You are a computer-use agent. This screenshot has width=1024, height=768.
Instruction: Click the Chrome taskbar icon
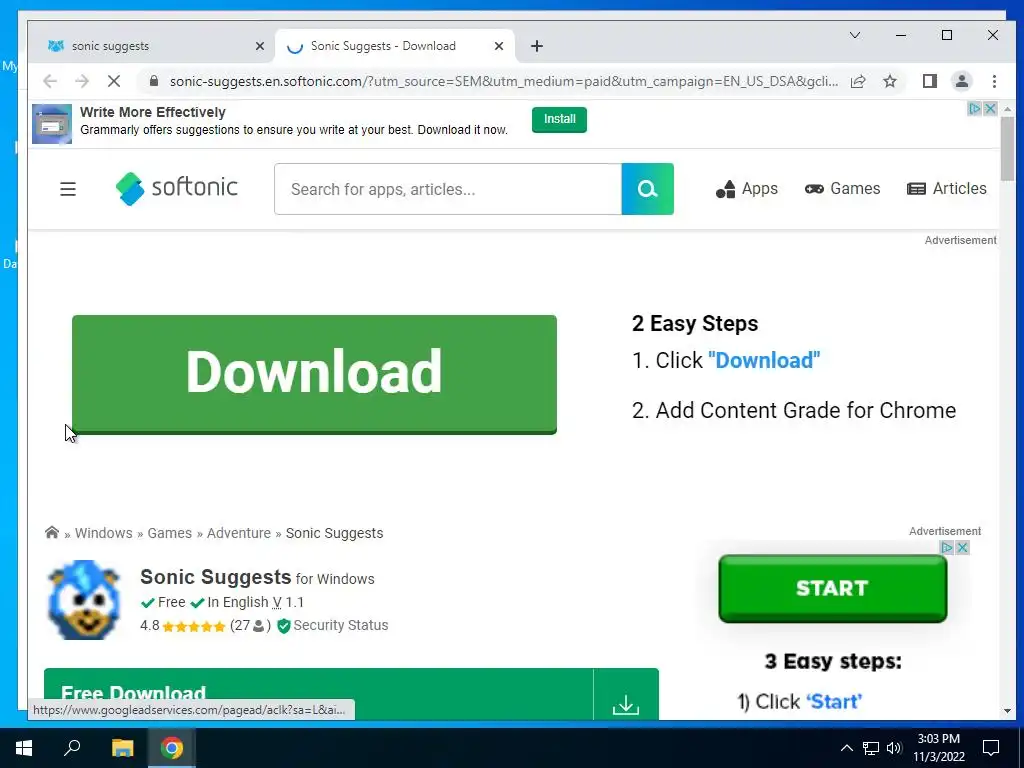pyautogui.click(x=172, y=748)
